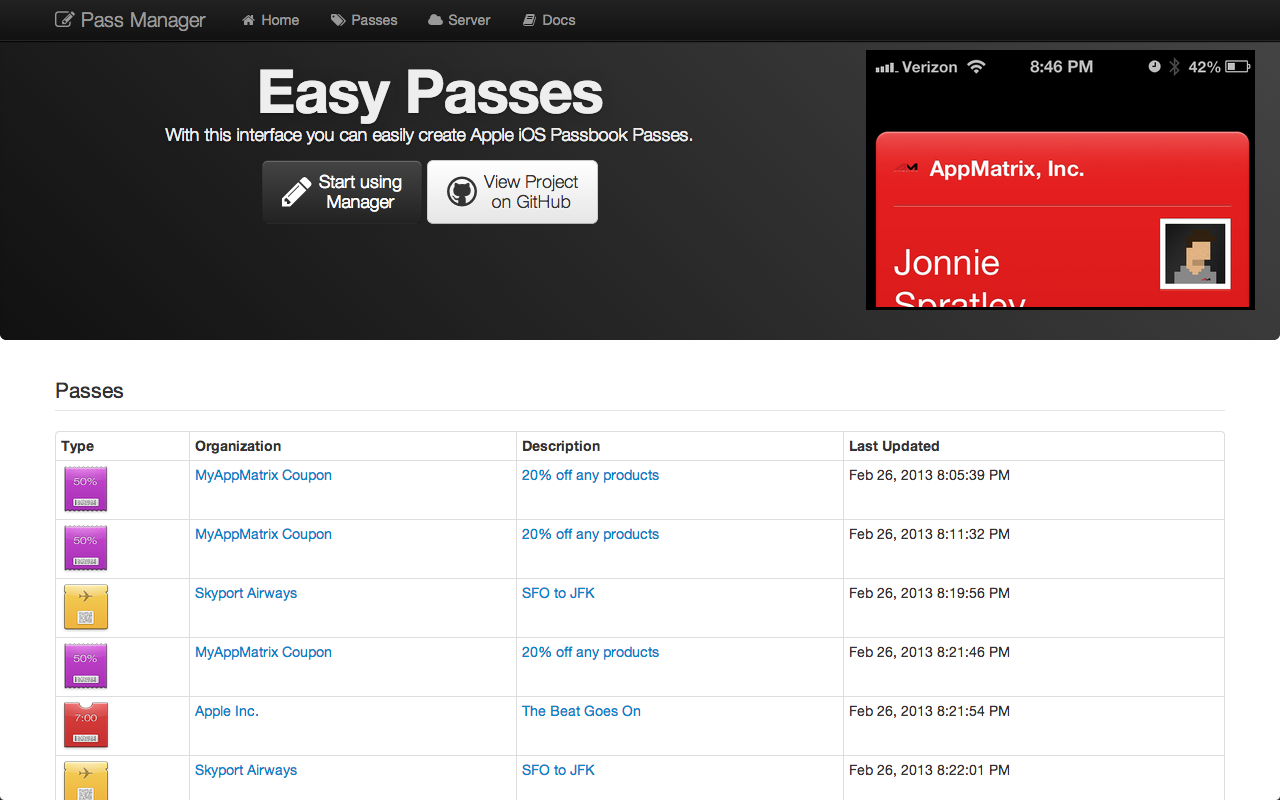Open the Docs menu item
This screenshot has width=1280, height=800.
(x=549, y=20)
